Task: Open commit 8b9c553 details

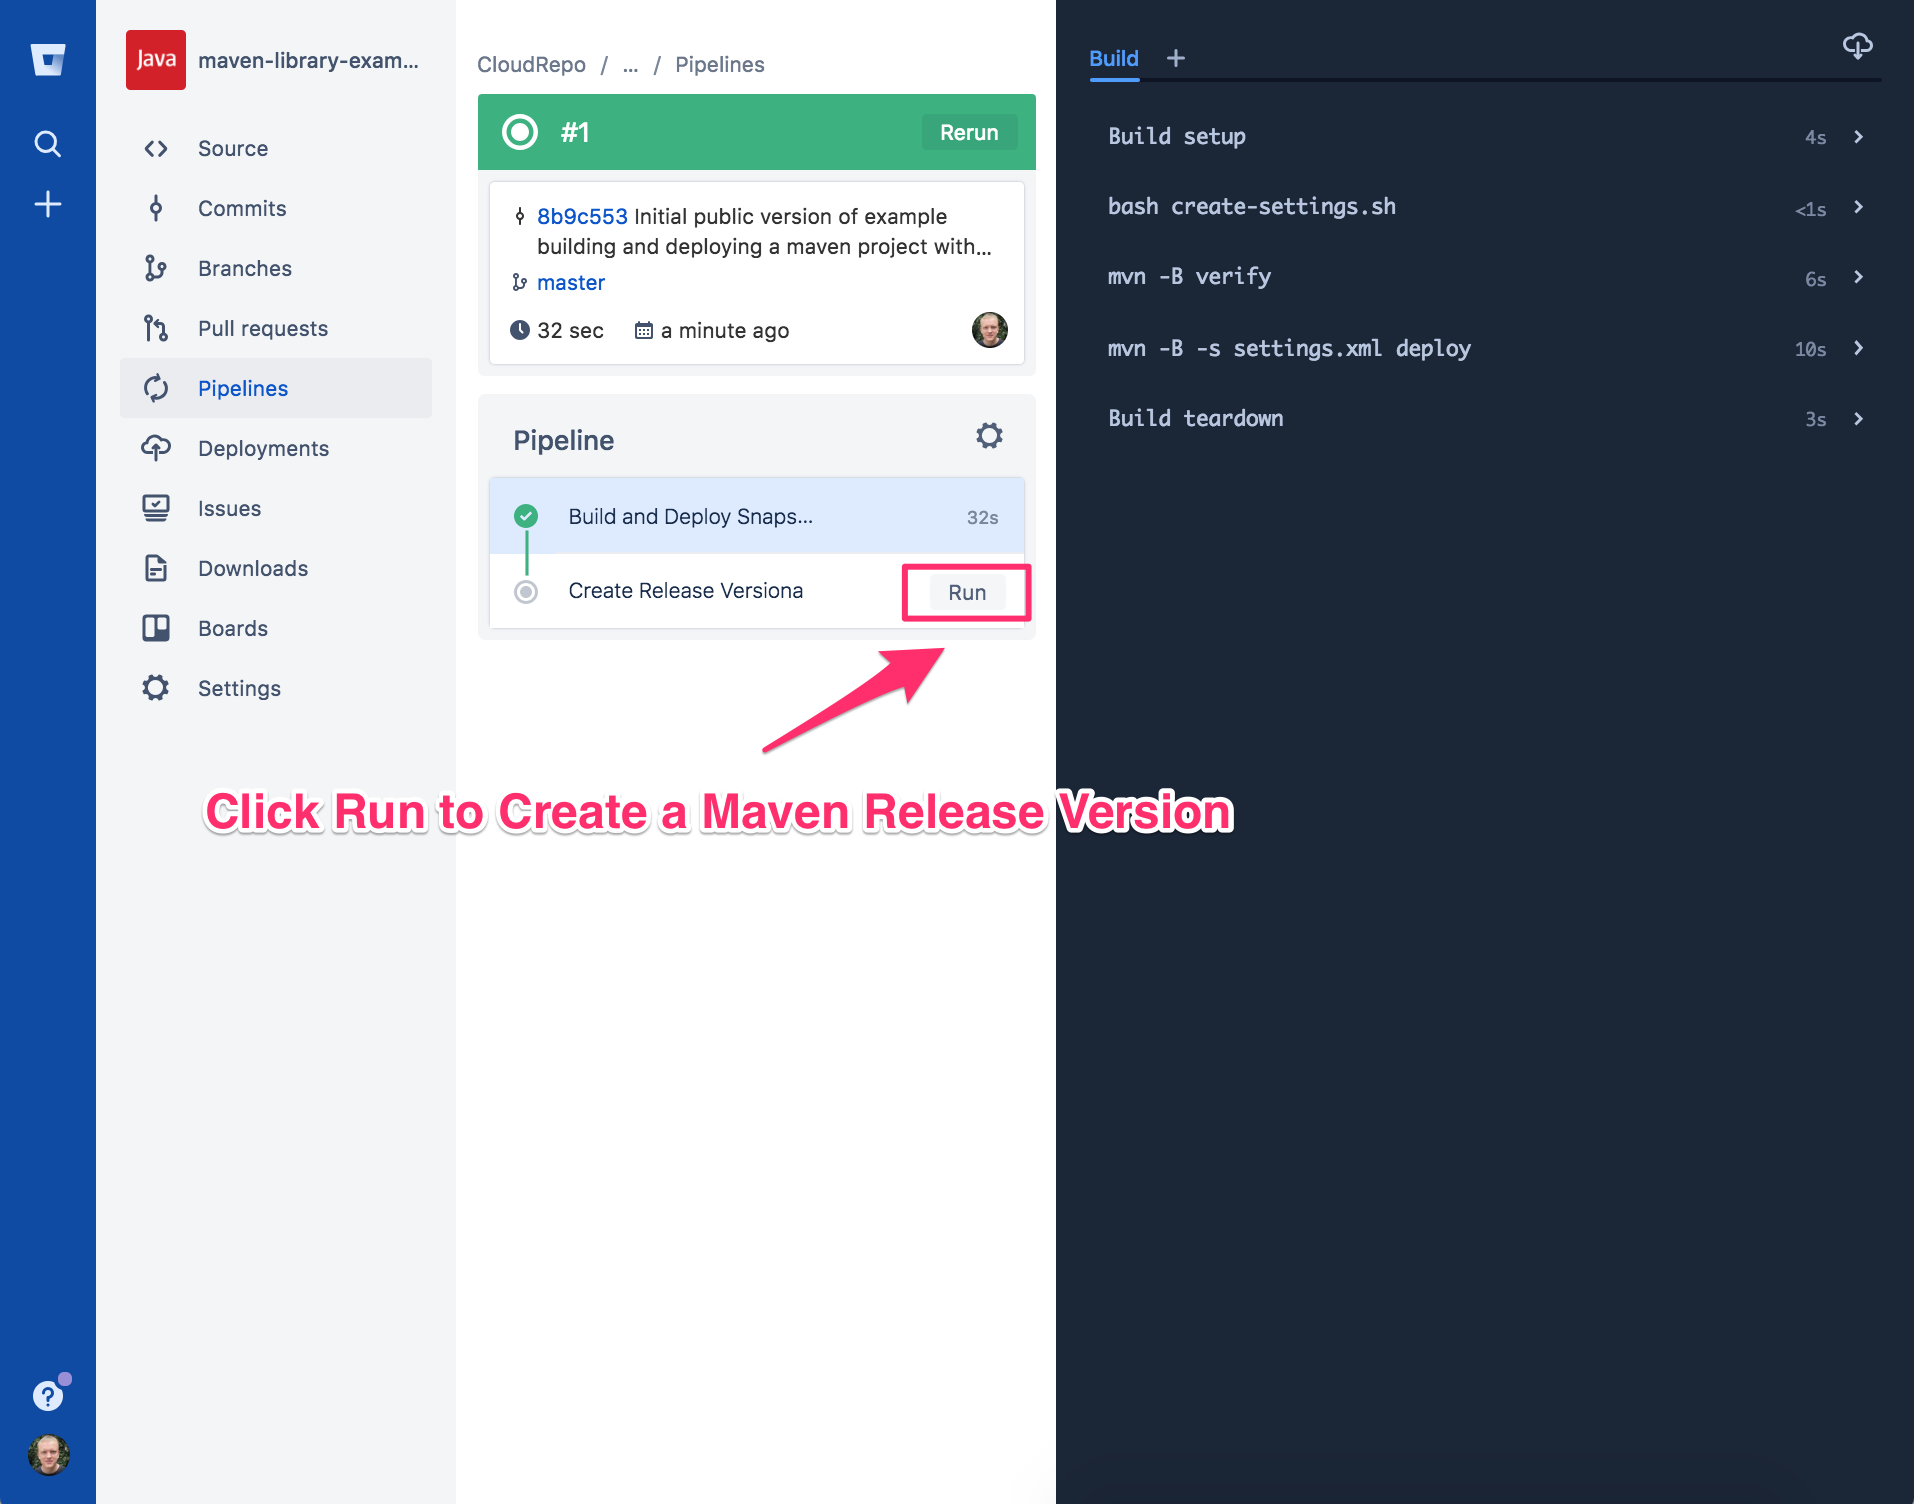Action: point(581,216)
